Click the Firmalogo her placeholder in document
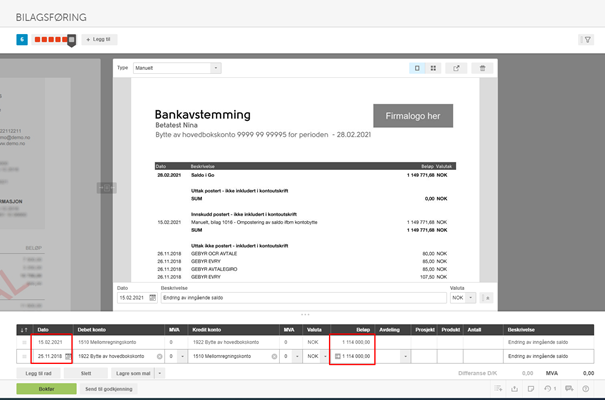The height and width of the screenshot is (400, 605). 413,116
